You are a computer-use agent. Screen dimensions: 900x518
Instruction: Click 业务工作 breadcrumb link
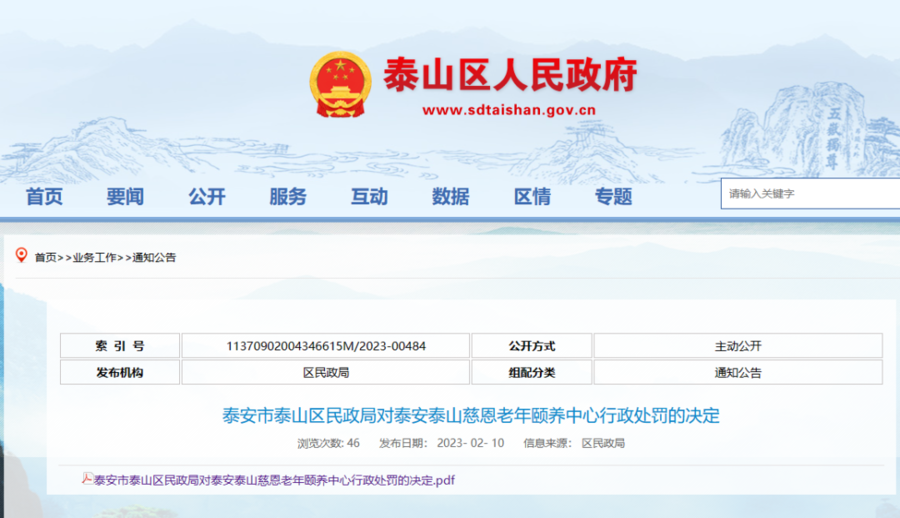pos(96,258)
